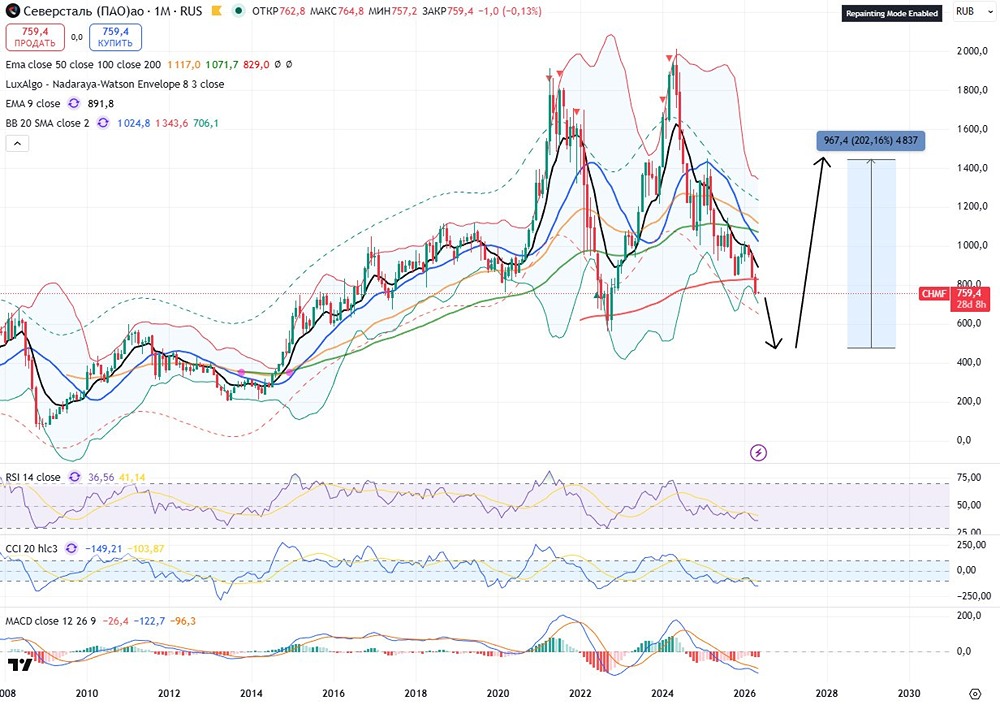The width and height of the screenshot is (1000, 705).
Task: Click the purple icon beside BB 20 SMA
Action: [x=103, y=123]
